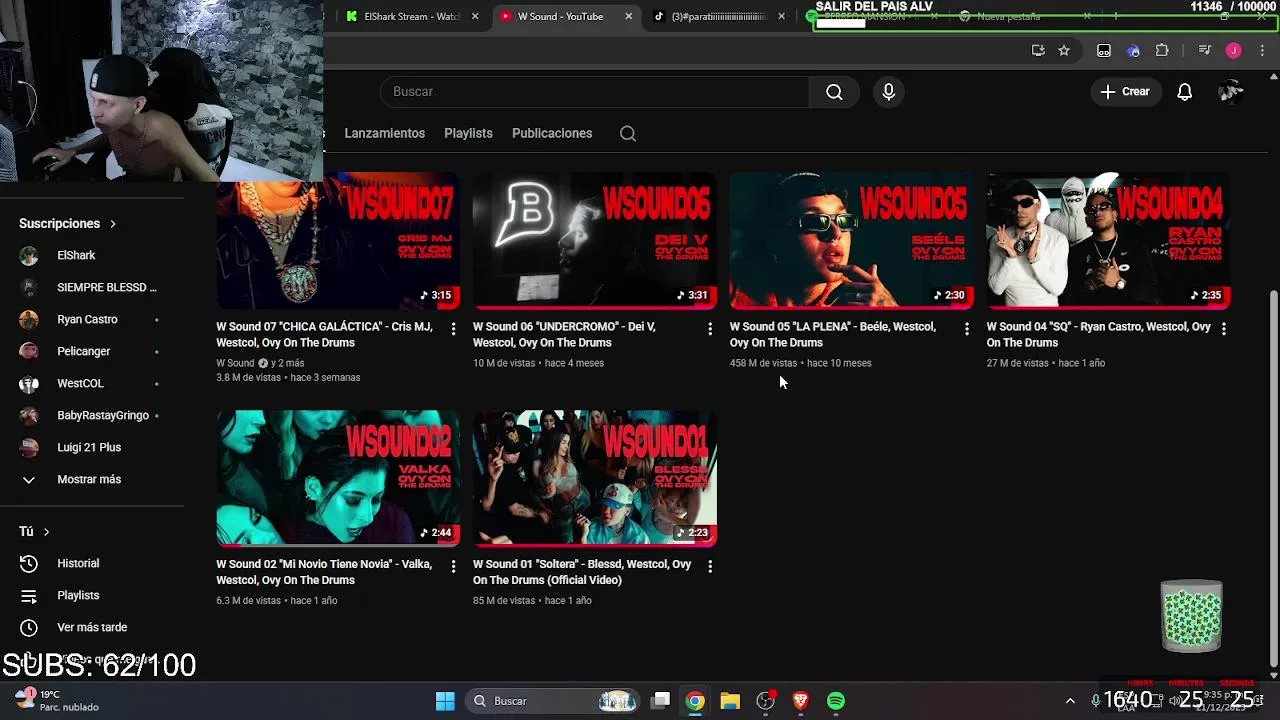
Task: Open the browser extensions puzzle icon
Action: [1162, 51]
